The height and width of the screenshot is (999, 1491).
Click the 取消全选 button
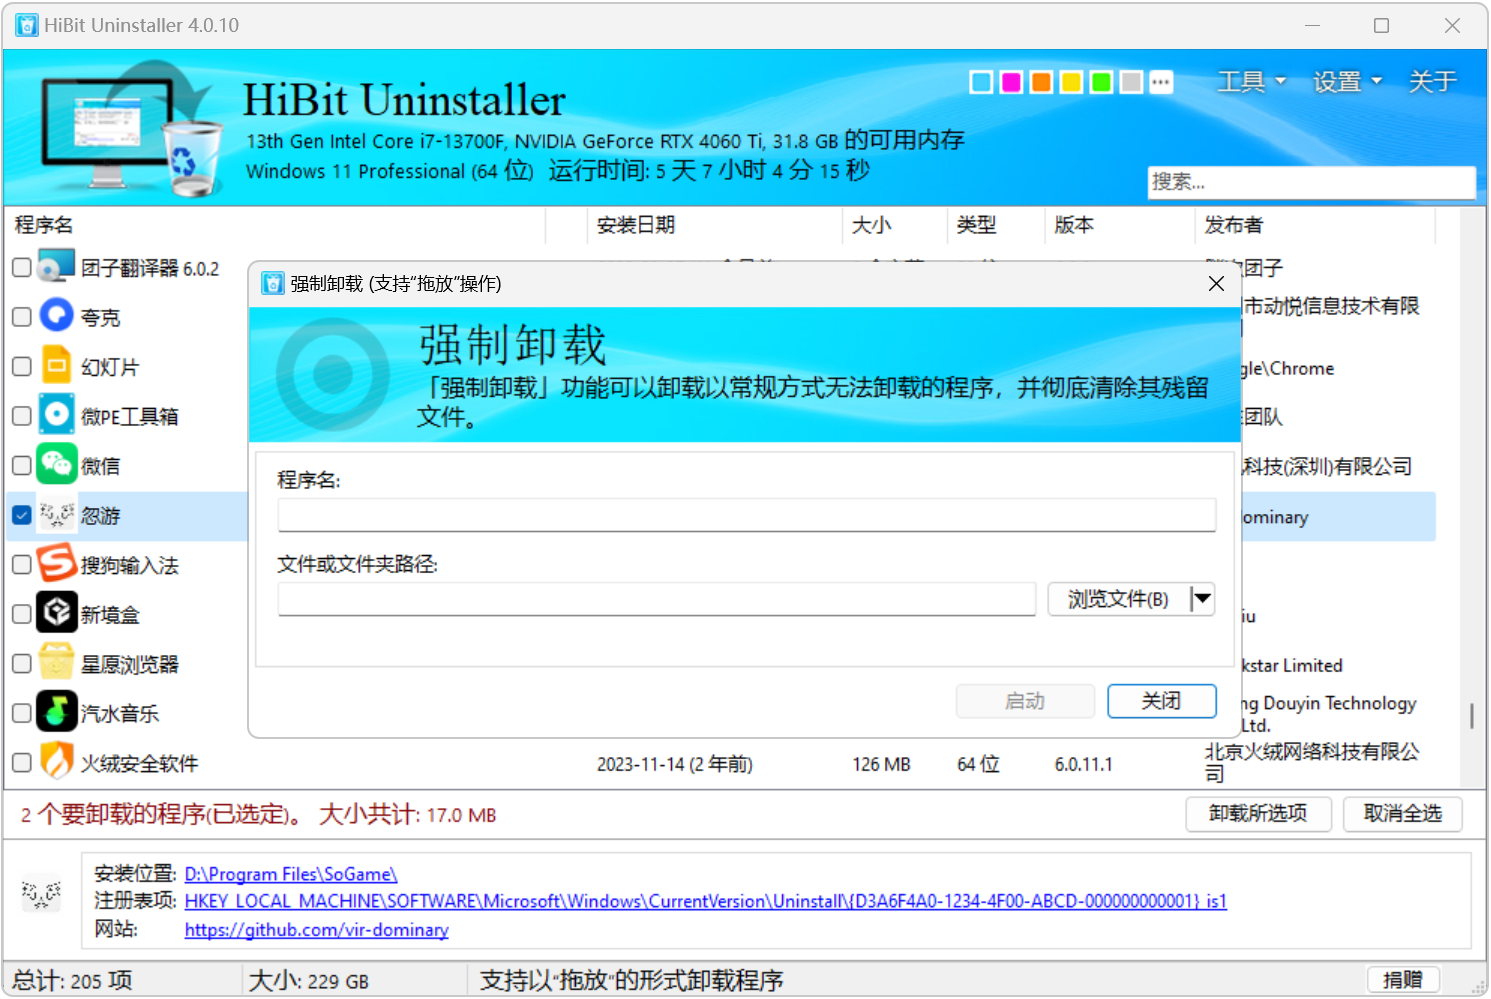1402,814
